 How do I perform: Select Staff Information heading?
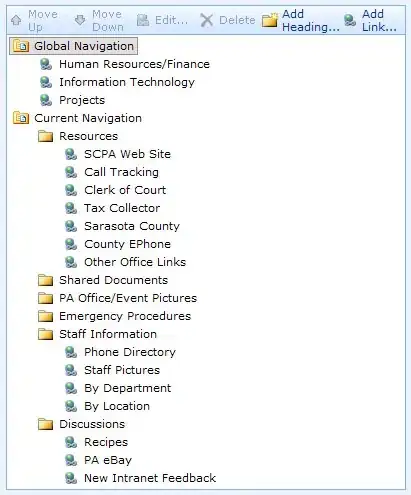tap(108, 334)
